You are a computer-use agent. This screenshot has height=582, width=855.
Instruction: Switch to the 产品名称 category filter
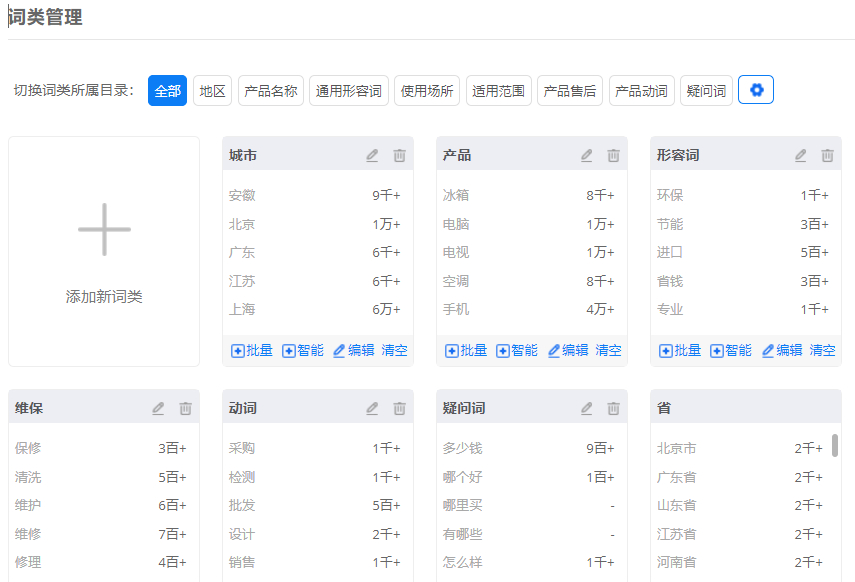tap(271, 91)
